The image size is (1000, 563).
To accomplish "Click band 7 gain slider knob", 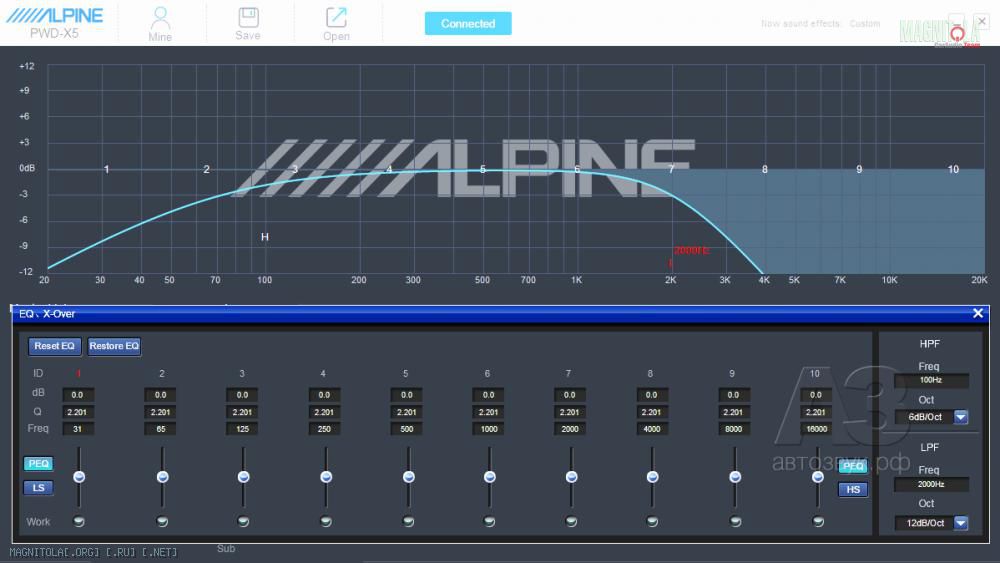I will point(571,477).
